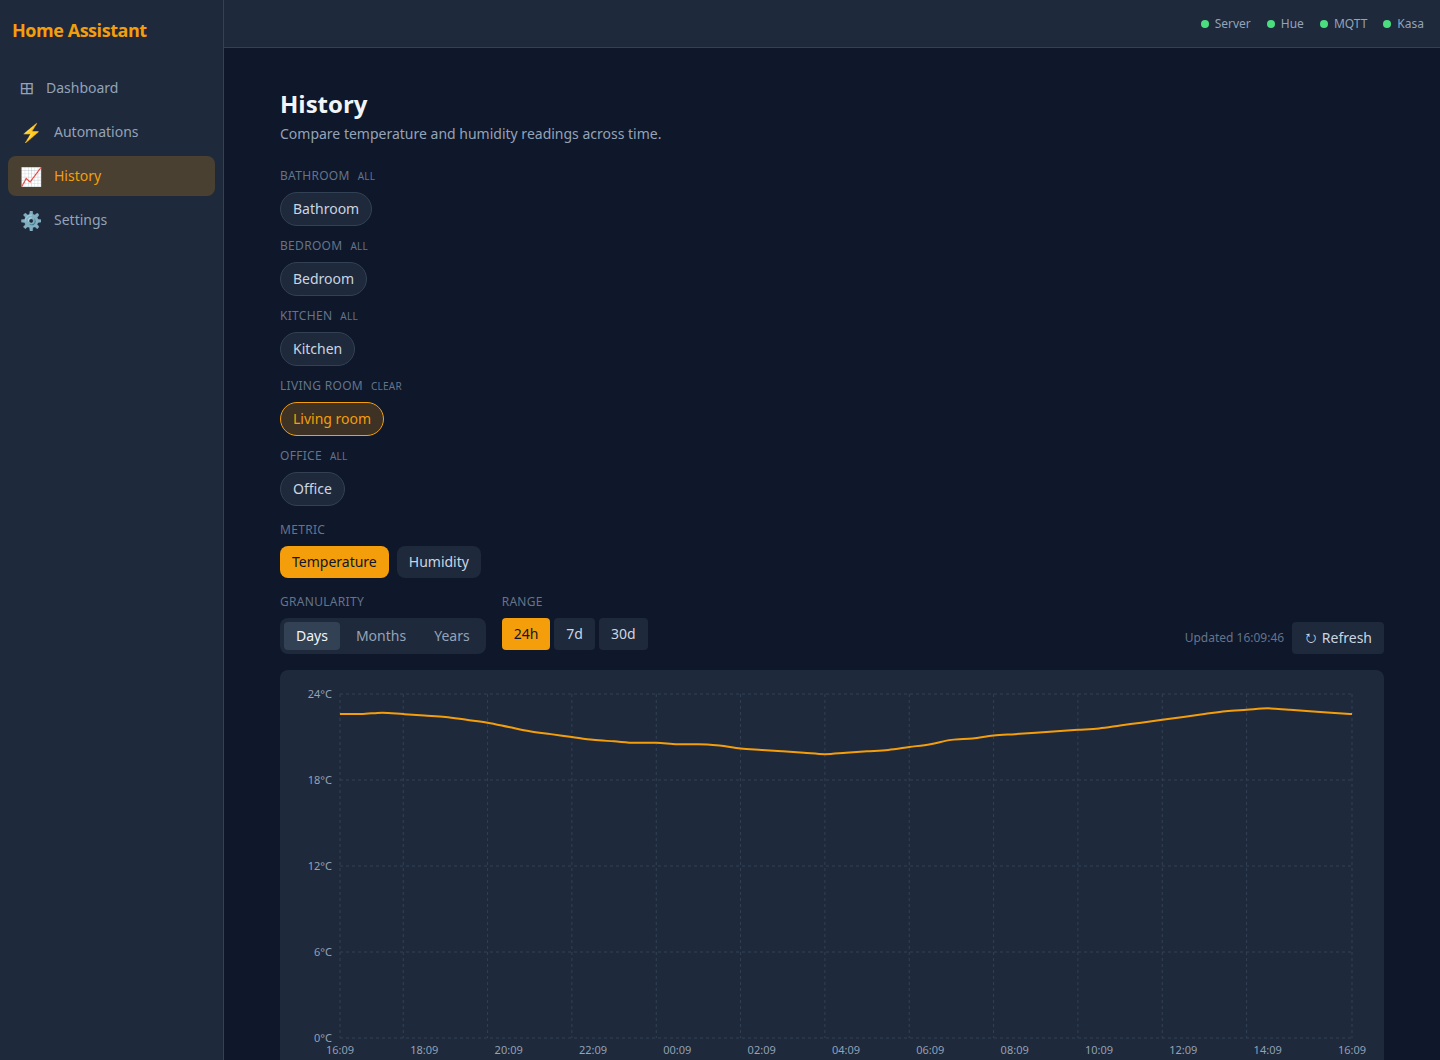Click the Dashboard grid icon
Screen dimensions: 1440x1060
(x=27, y=88)
